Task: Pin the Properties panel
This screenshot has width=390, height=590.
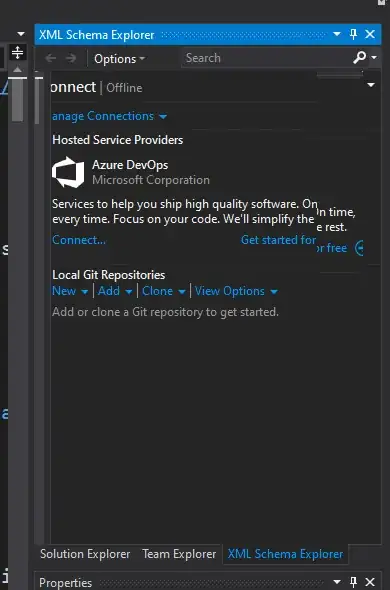Action: coord(353,582)
